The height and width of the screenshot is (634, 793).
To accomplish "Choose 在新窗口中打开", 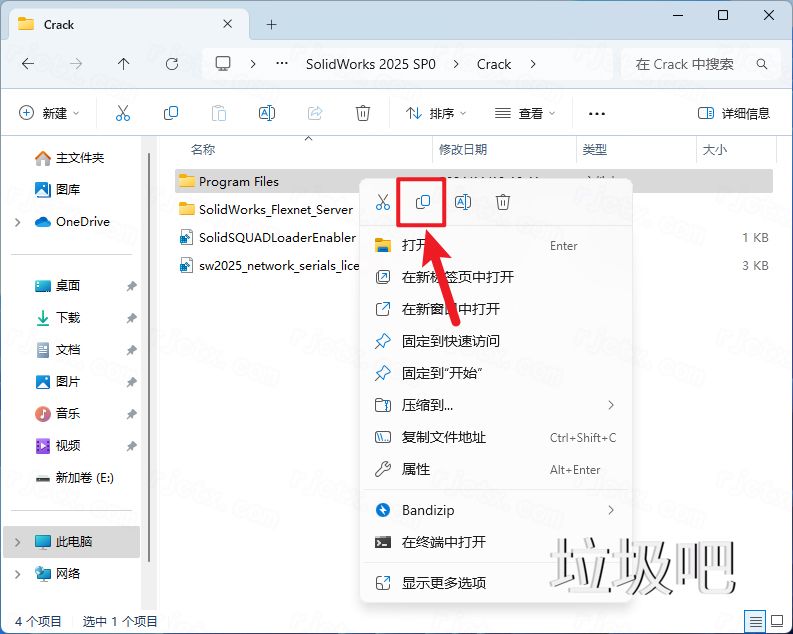I will [496, 309].
